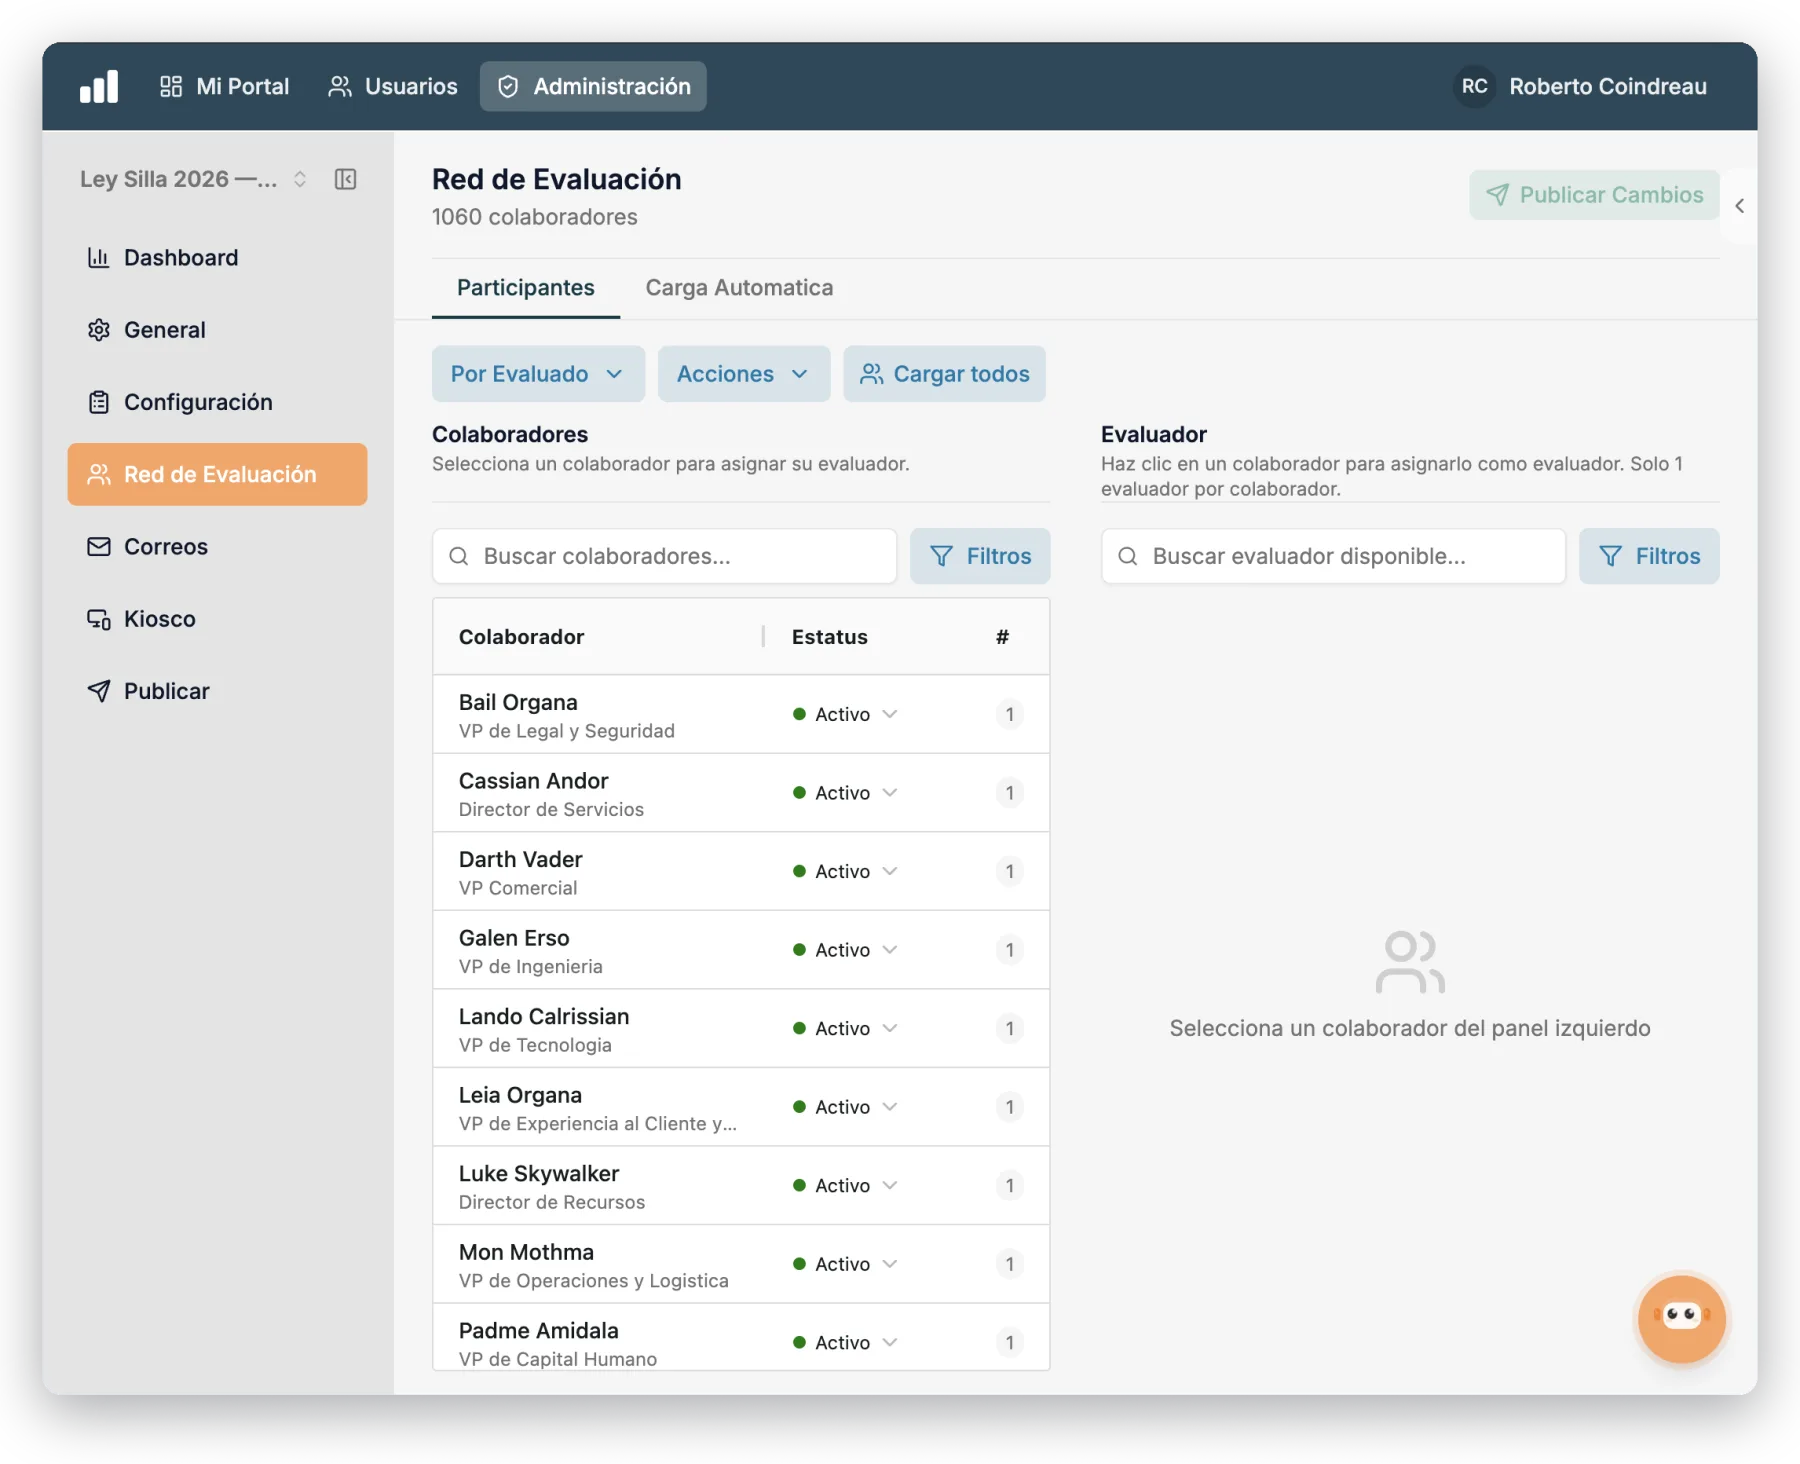The height and width of the screenshot is (1464, 1800).
Task: Open the chatbot assistant bubble
Action: [x=1681, y=1318]
